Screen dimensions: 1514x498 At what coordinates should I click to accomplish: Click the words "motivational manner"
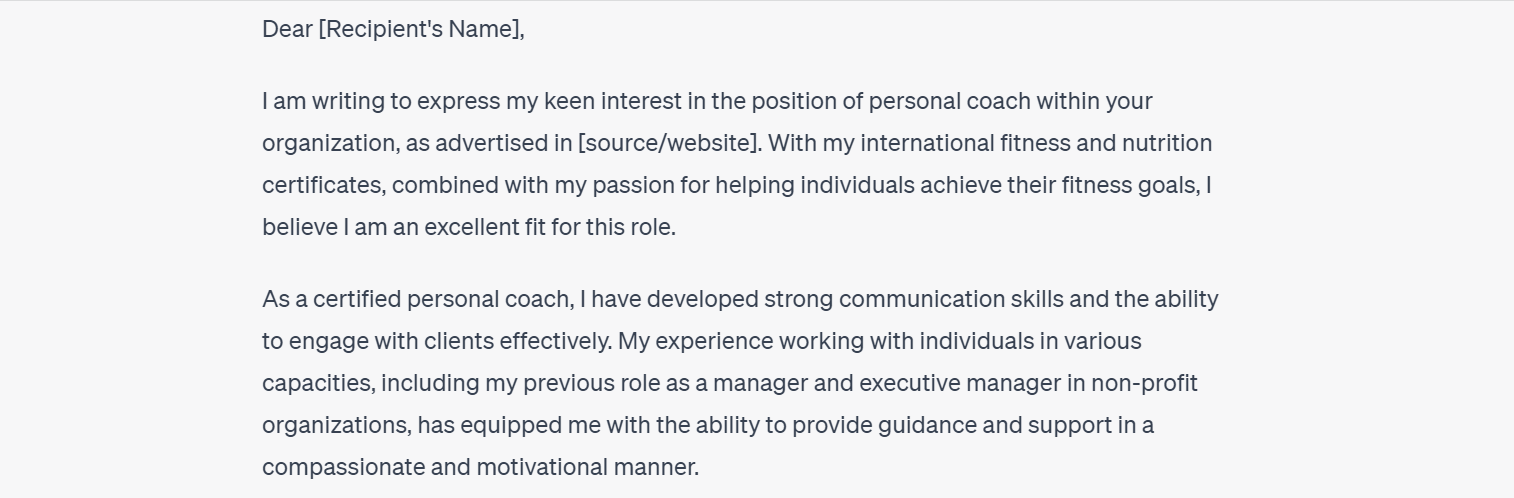pos(586,467)
